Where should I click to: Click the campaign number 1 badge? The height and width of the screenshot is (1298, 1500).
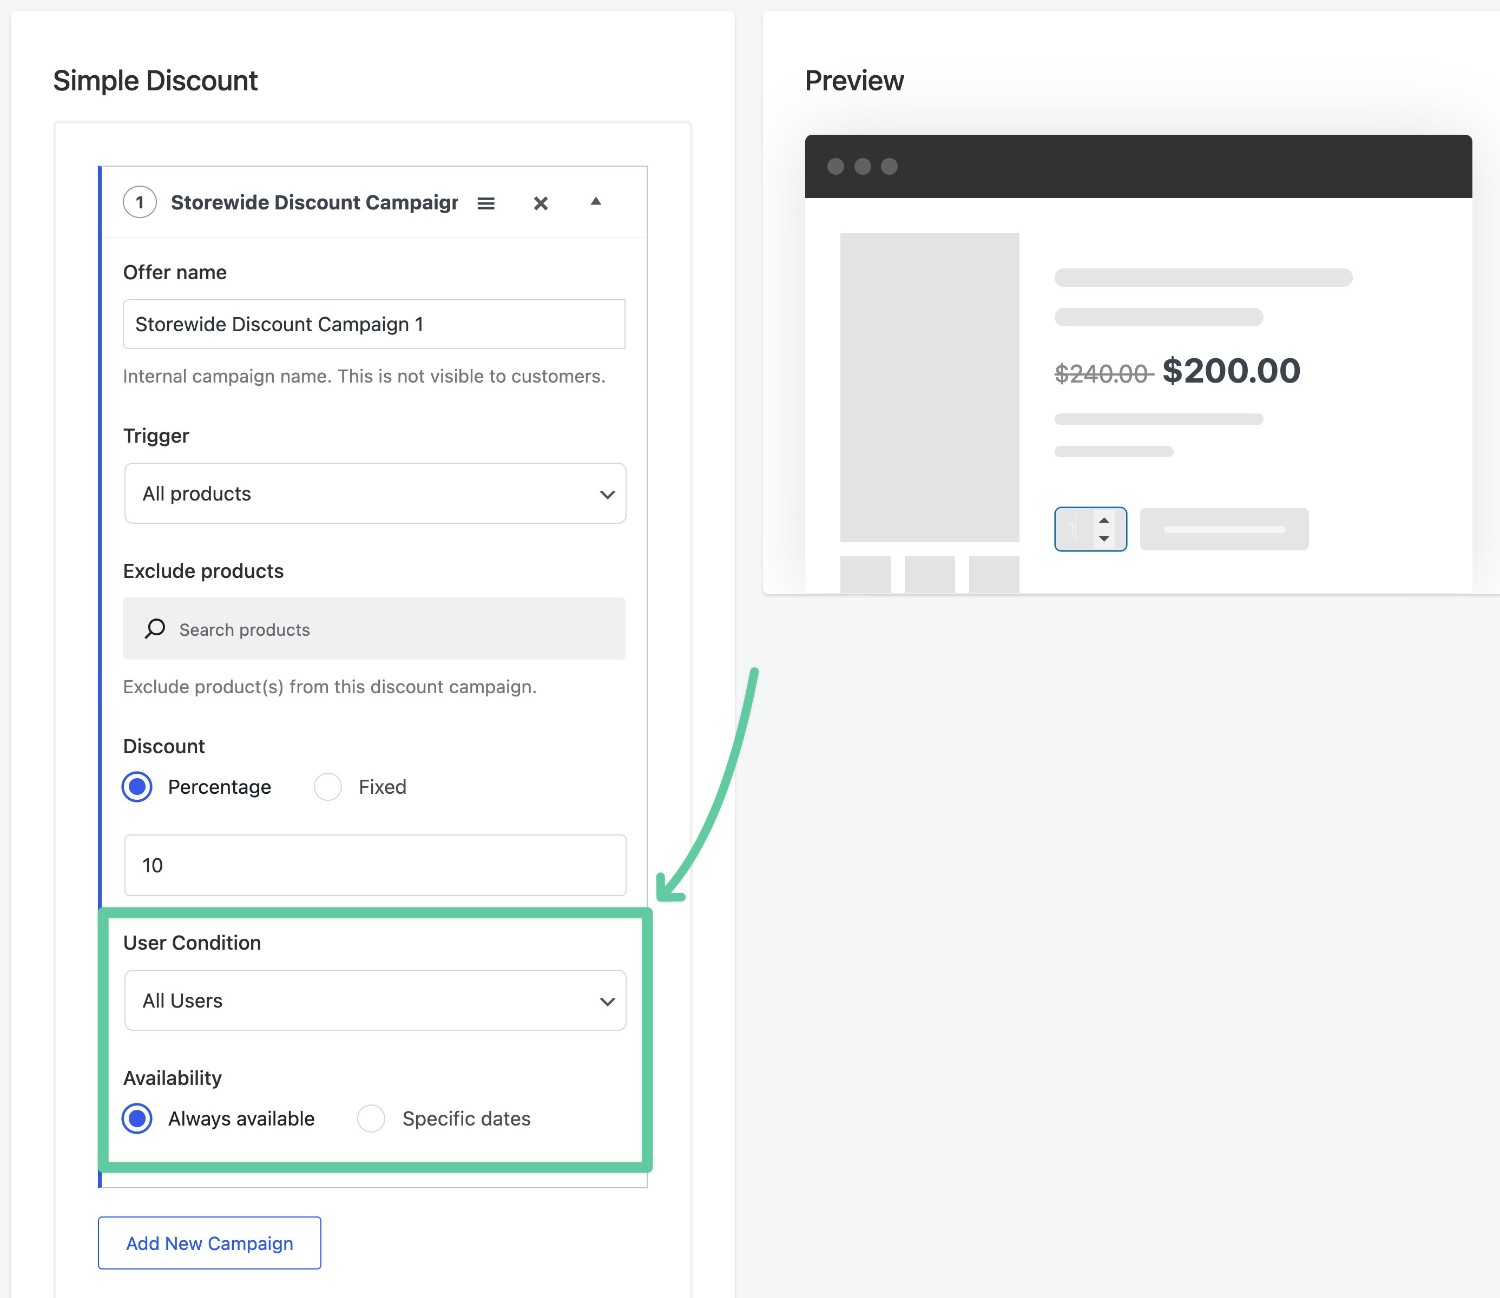point(140,202)
